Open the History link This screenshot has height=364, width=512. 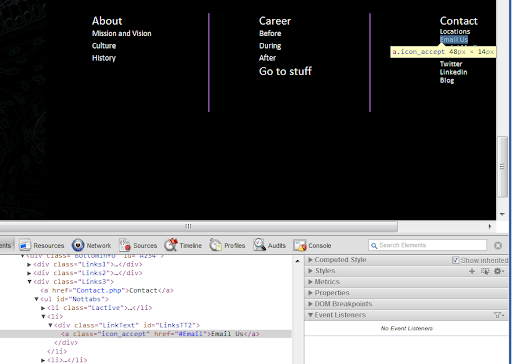pos(104,58)
